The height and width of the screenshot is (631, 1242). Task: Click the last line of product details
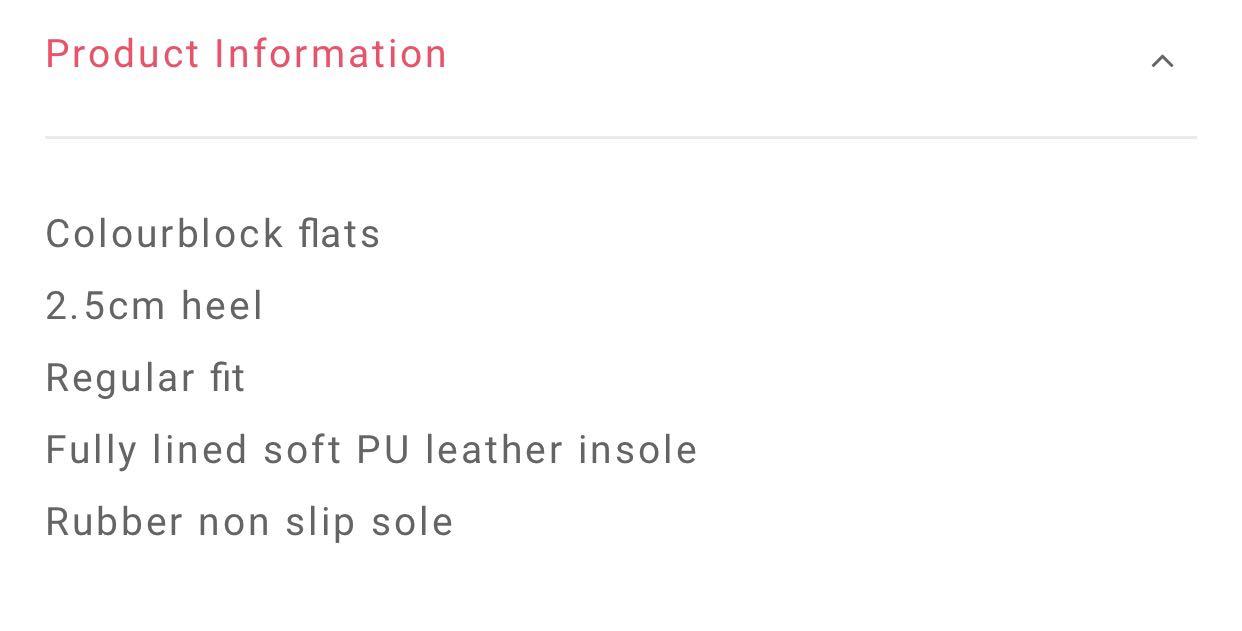coord(249,521)
